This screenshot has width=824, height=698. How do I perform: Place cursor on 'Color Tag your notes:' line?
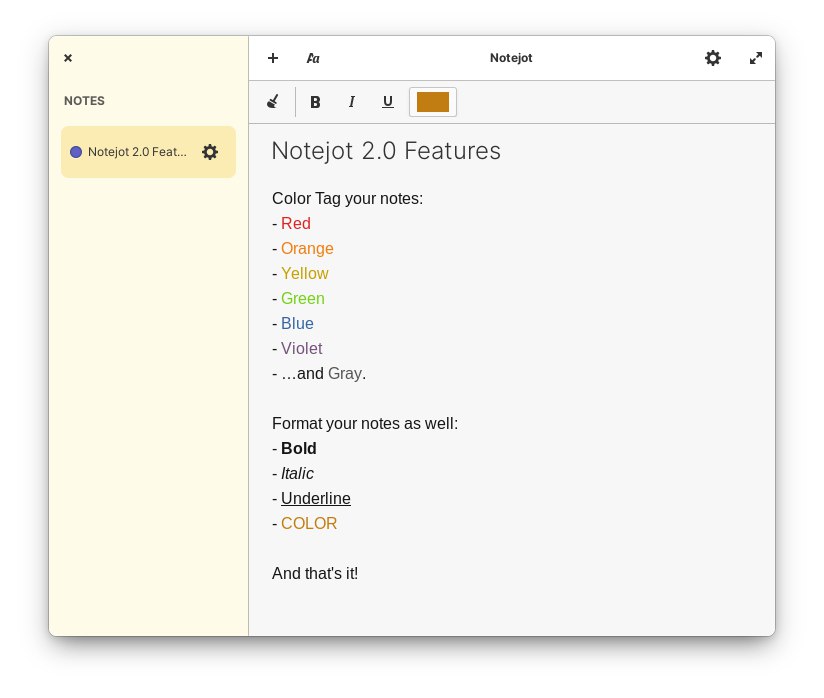(347, 199)
